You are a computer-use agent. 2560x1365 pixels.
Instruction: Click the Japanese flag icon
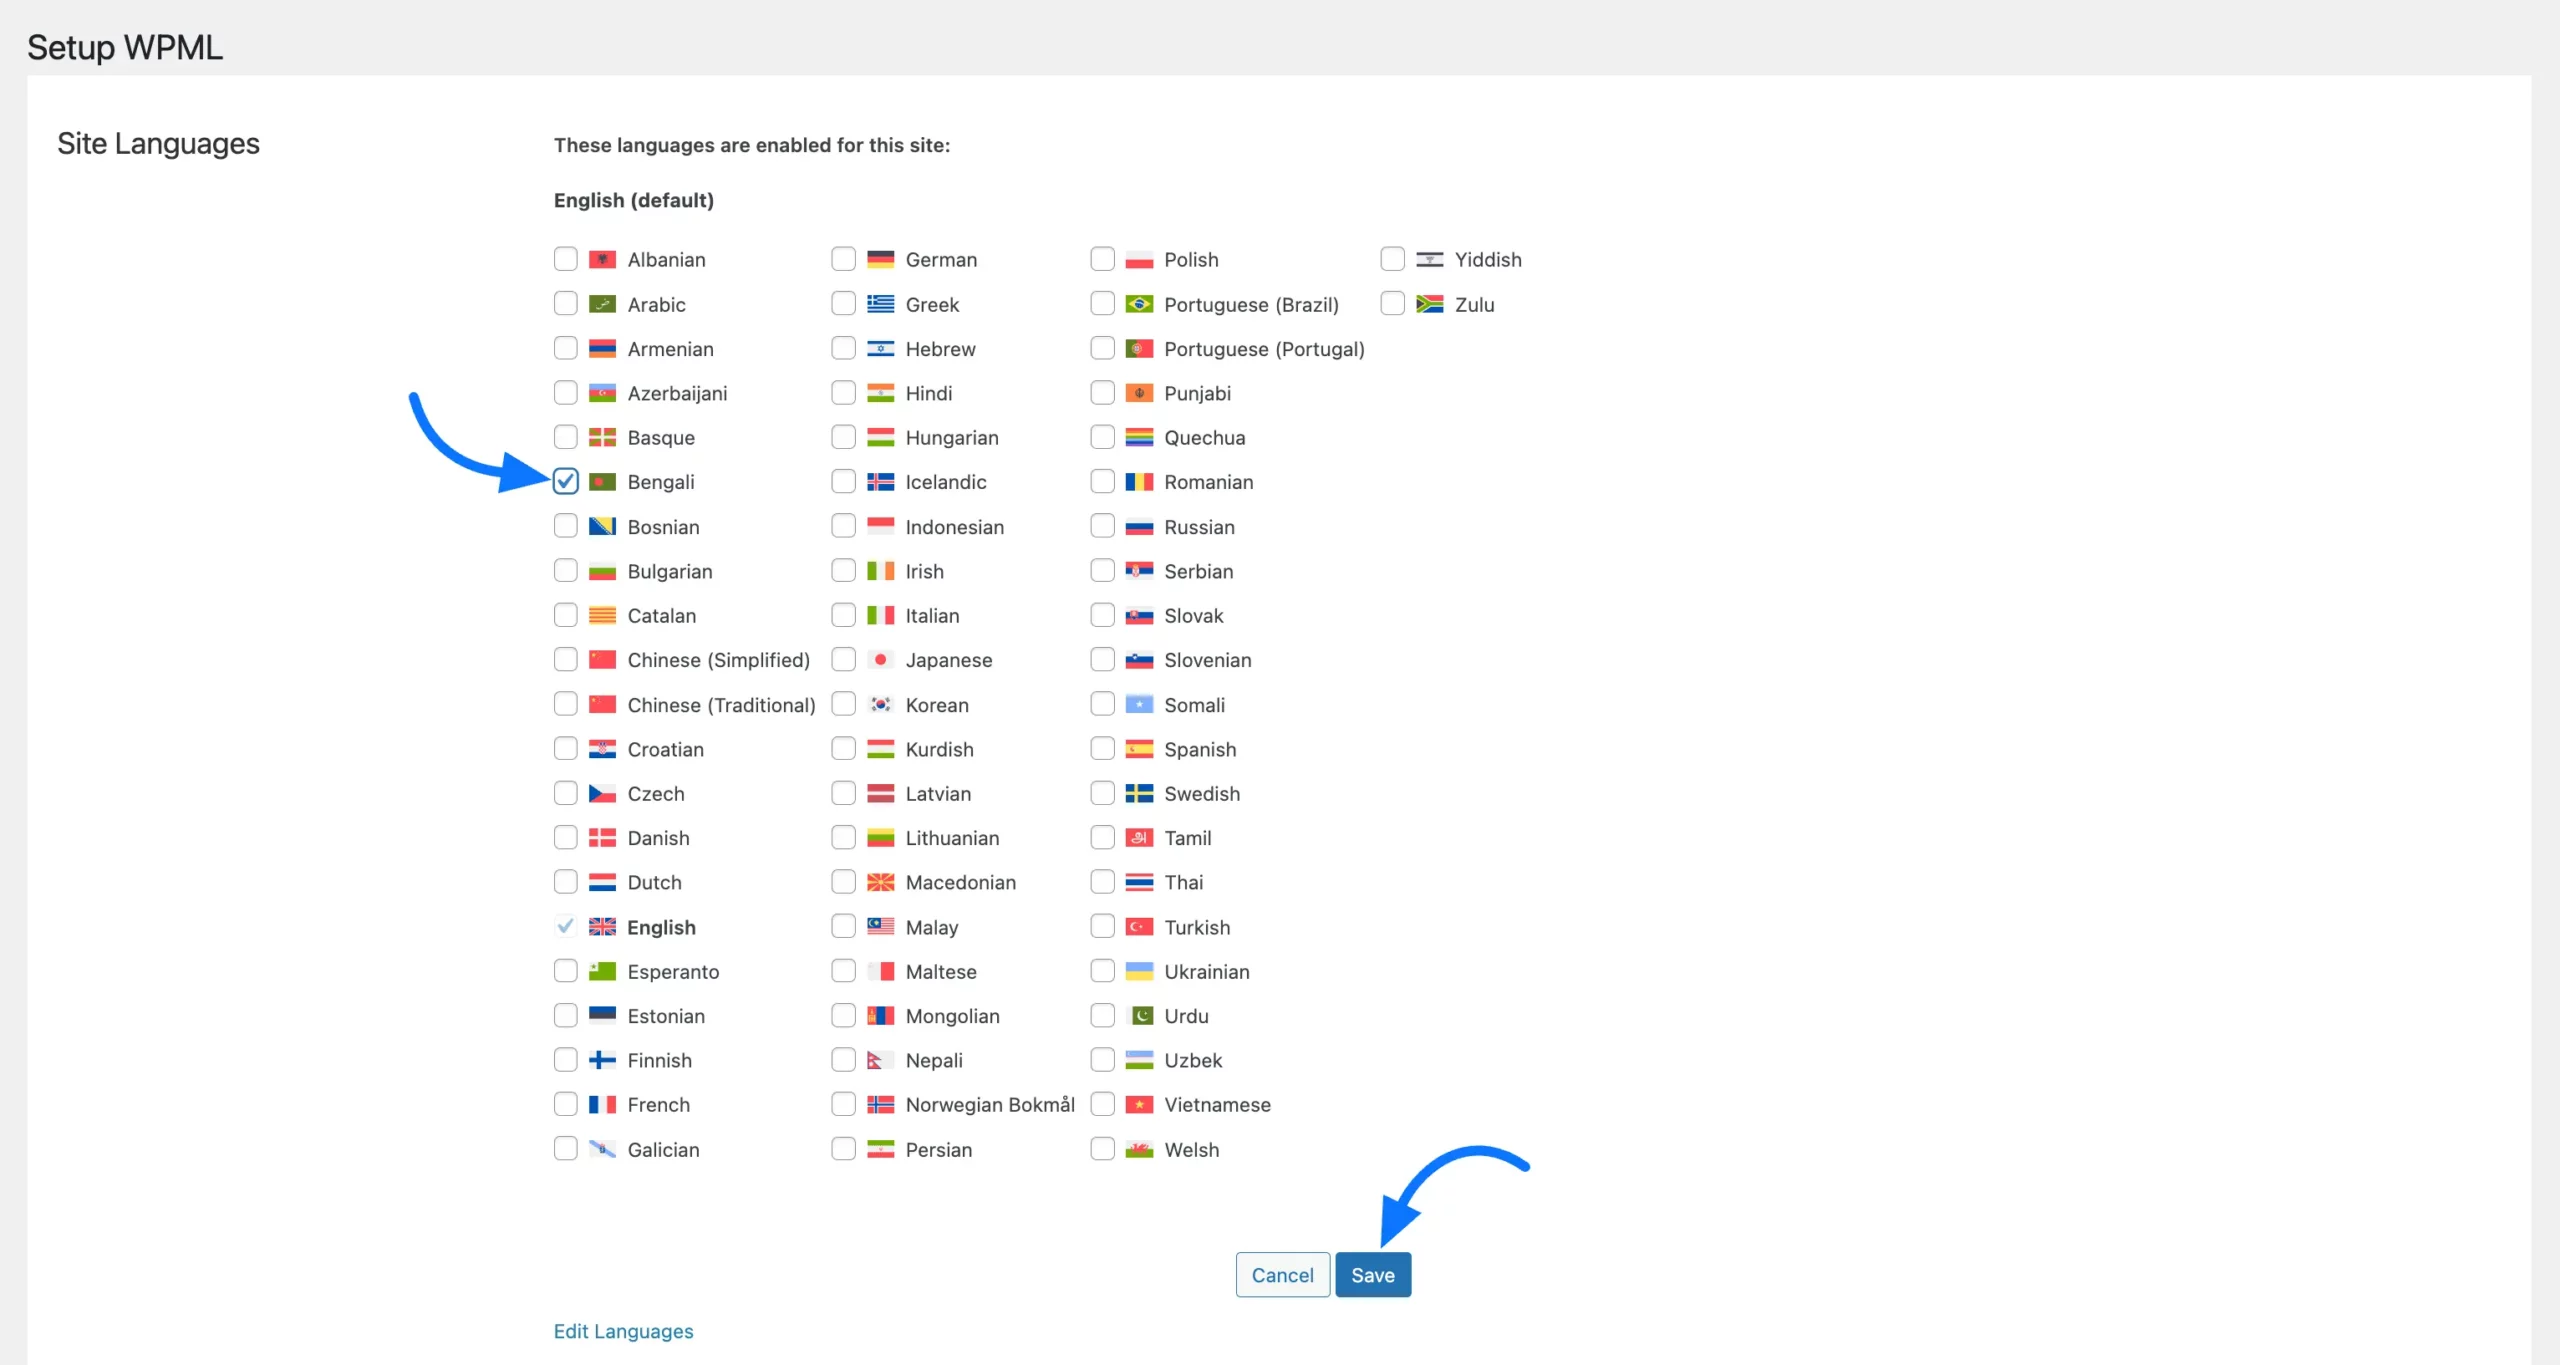(x=880, y=660)
